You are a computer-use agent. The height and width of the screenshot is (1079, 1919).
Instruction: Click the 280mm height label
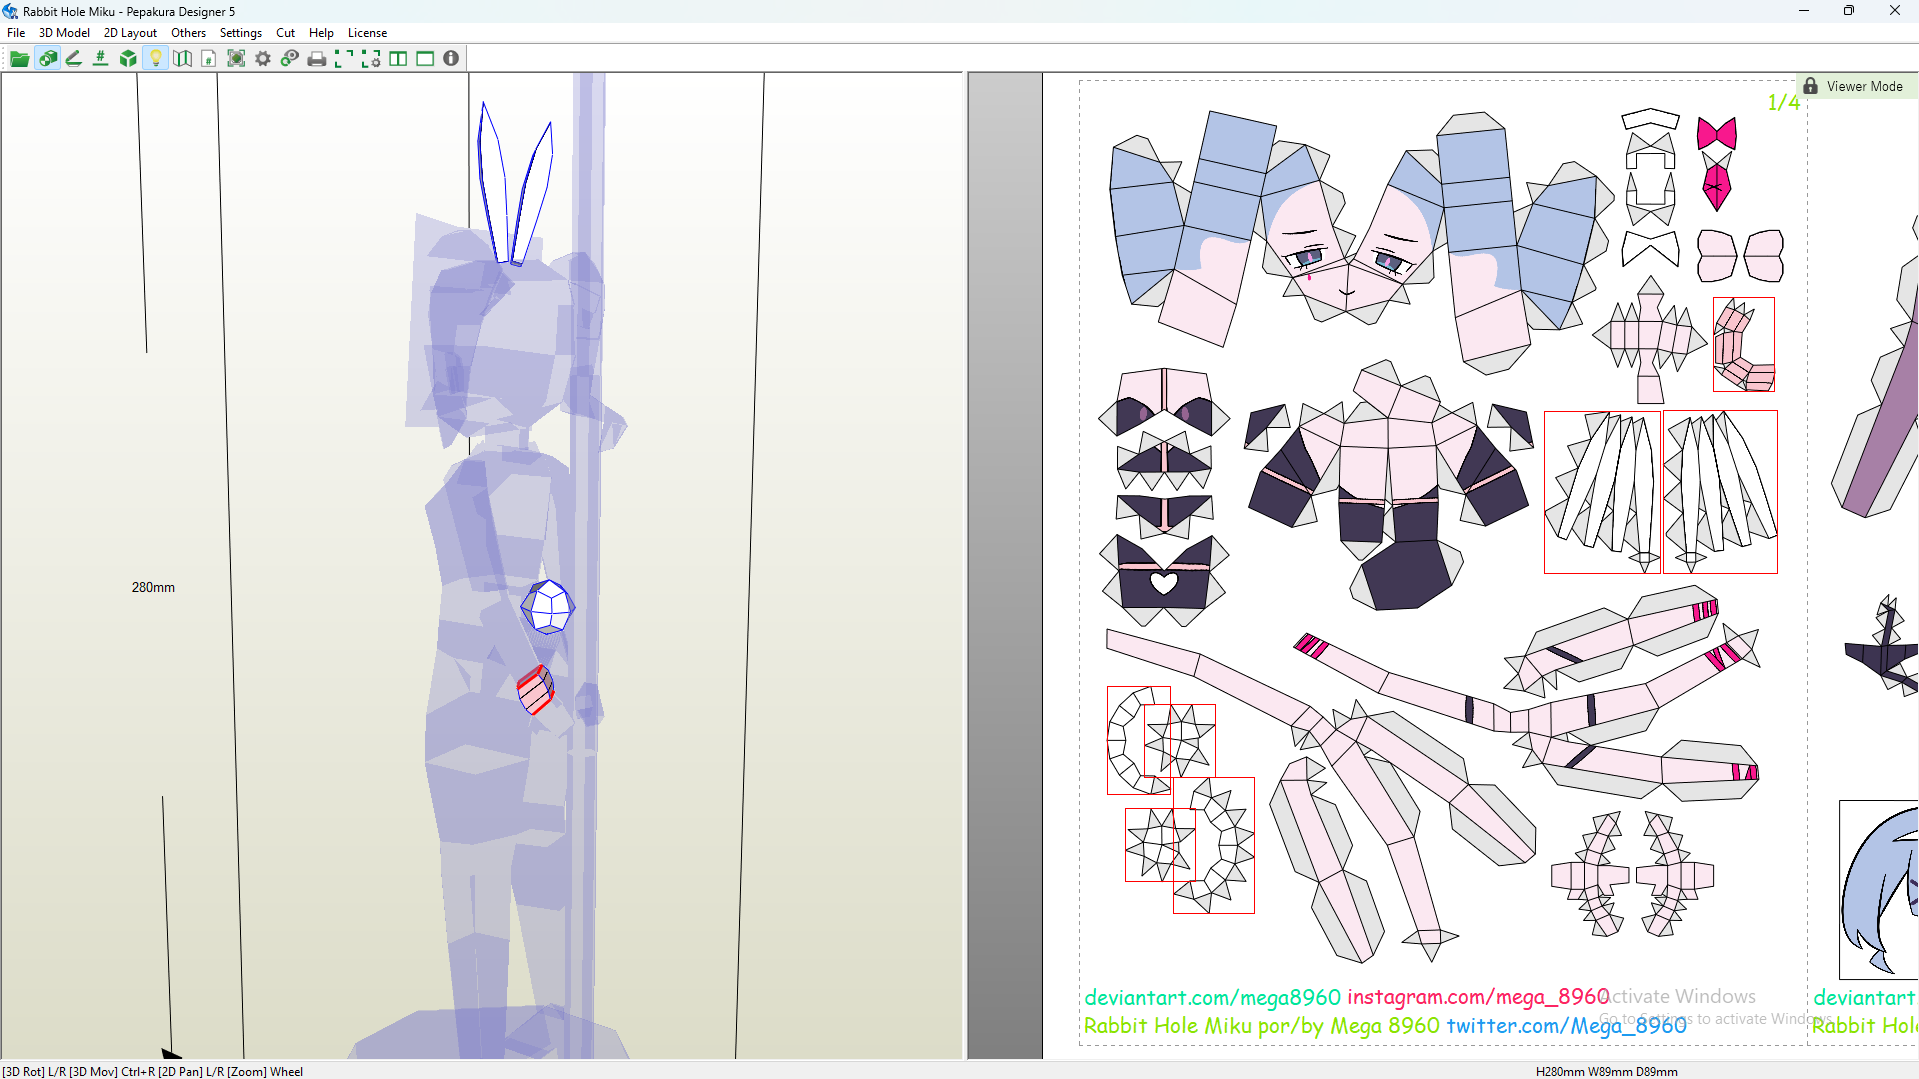(153, 588)
